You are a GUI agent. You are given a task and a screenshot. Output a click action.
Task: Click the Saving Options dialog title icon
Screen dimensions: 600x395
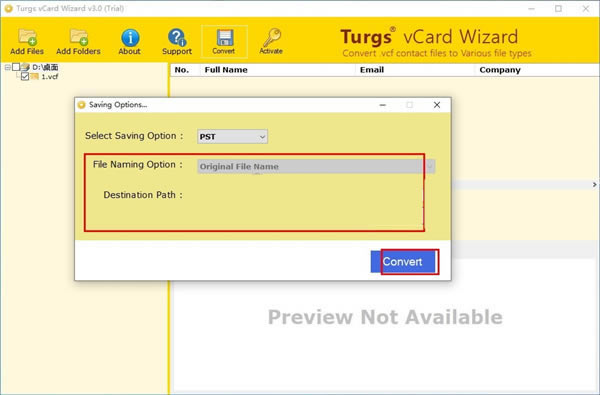pos(81,105)
